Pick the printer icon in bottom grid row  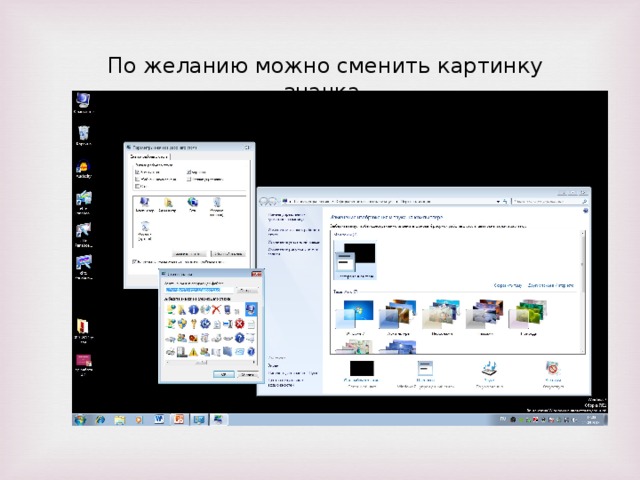click(x=171, y=351)
